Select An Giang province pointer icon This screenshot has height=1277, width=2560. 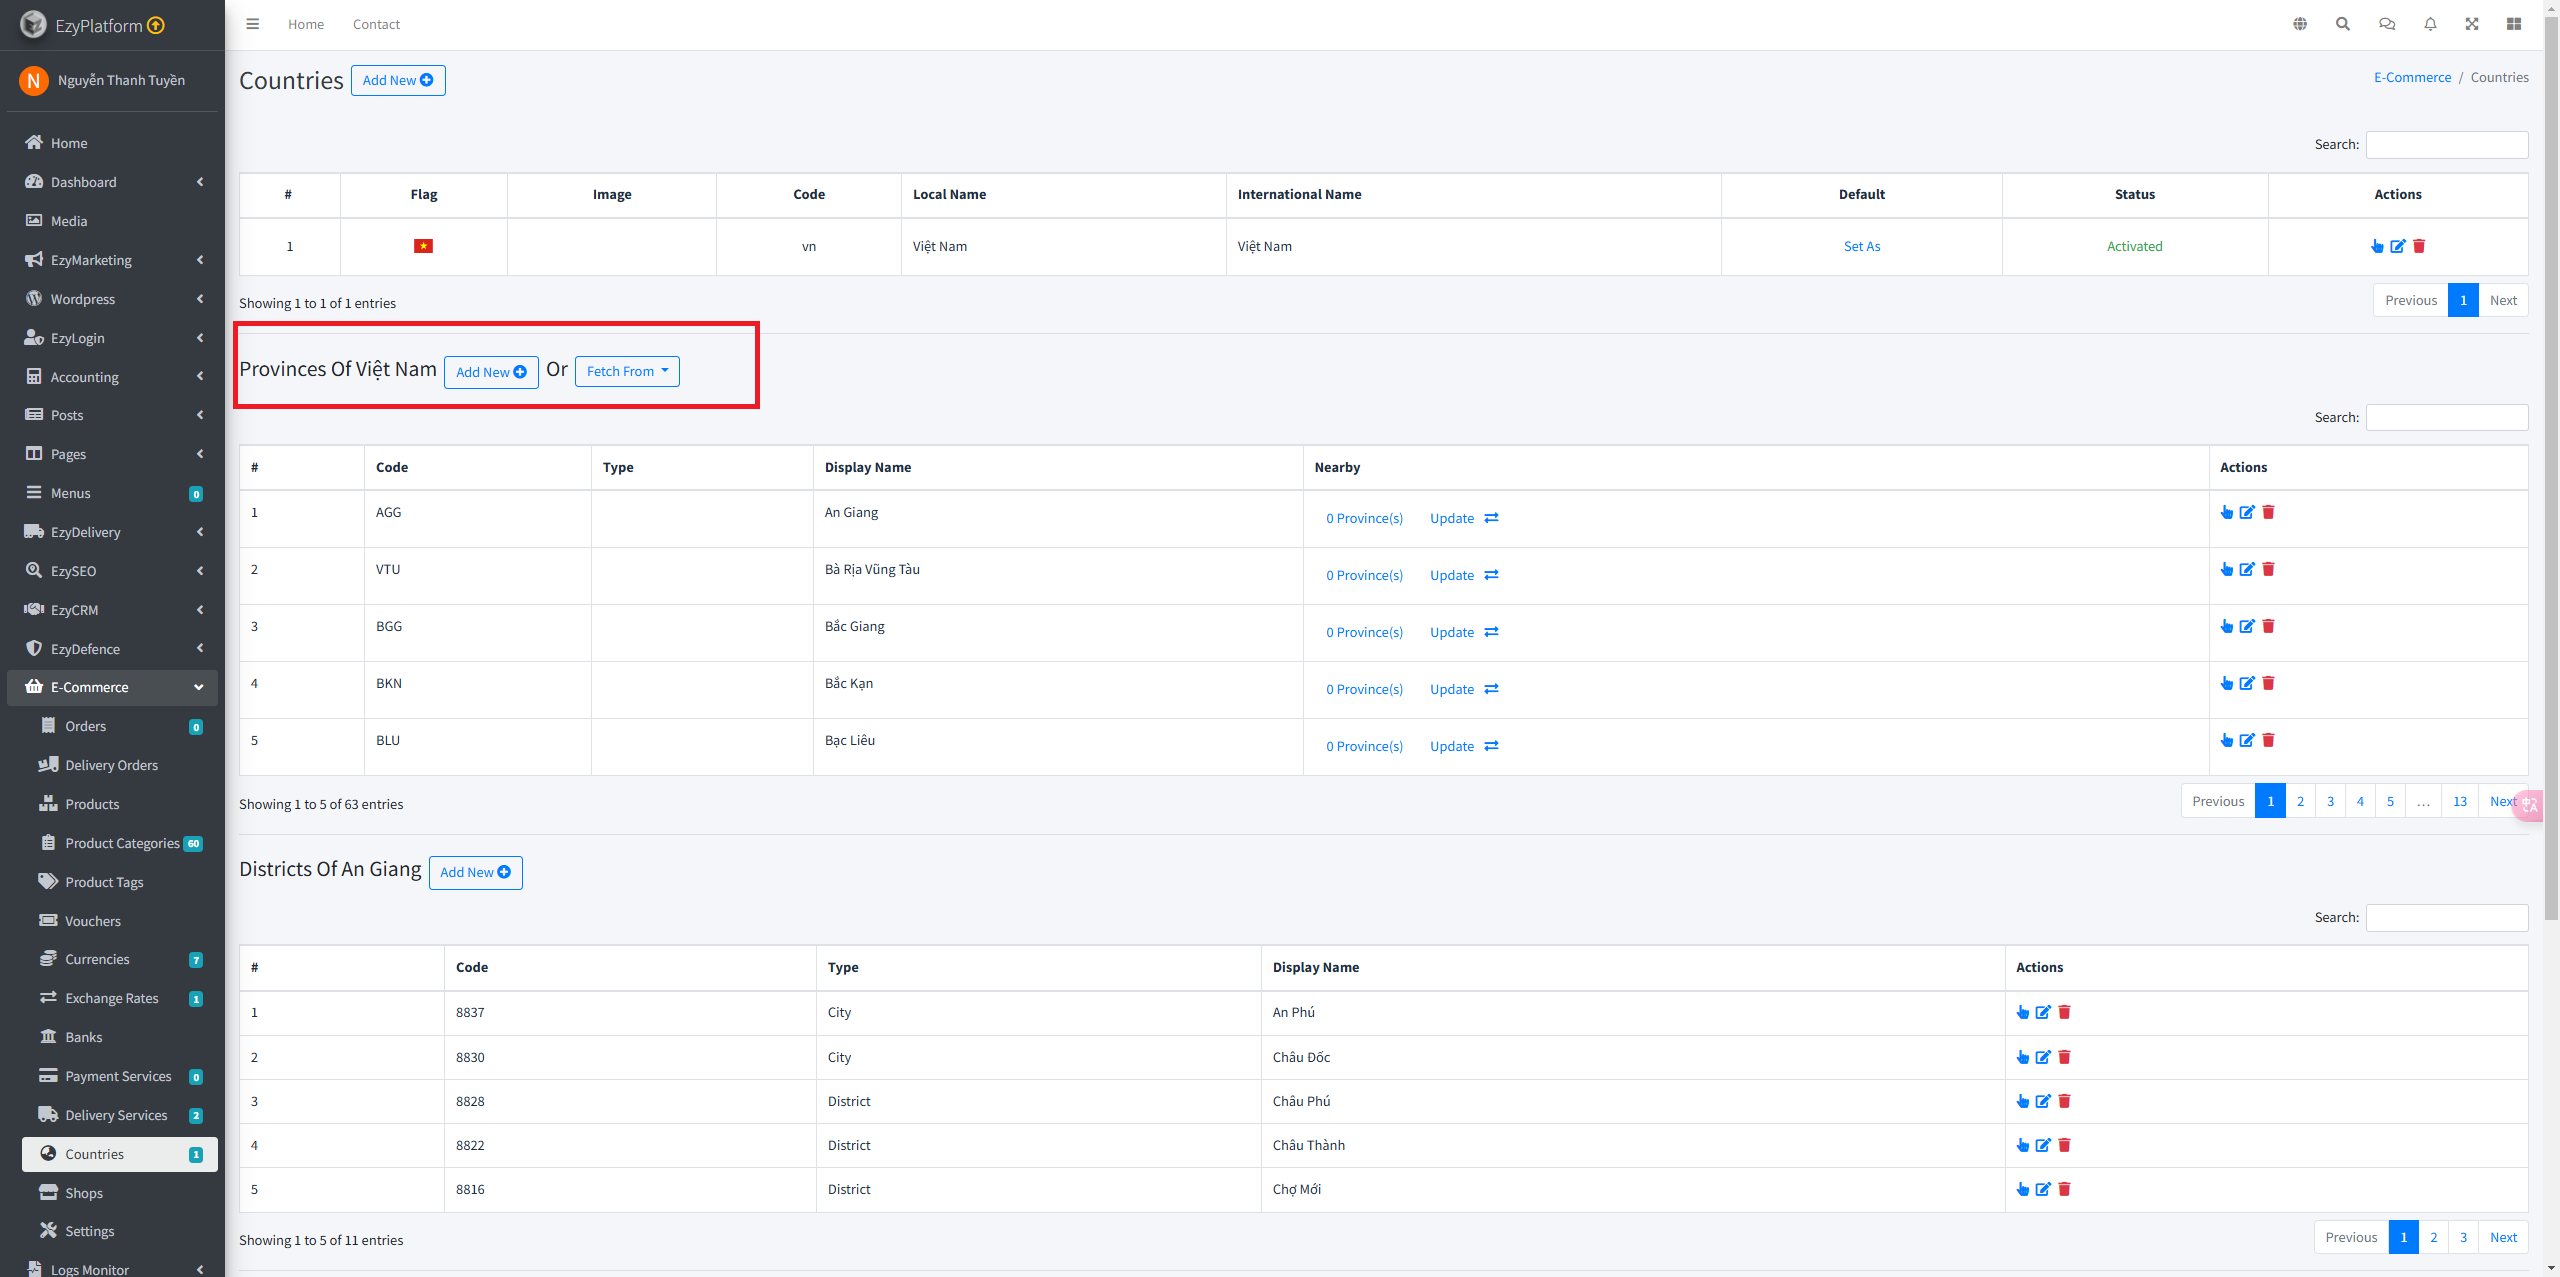2227,512
